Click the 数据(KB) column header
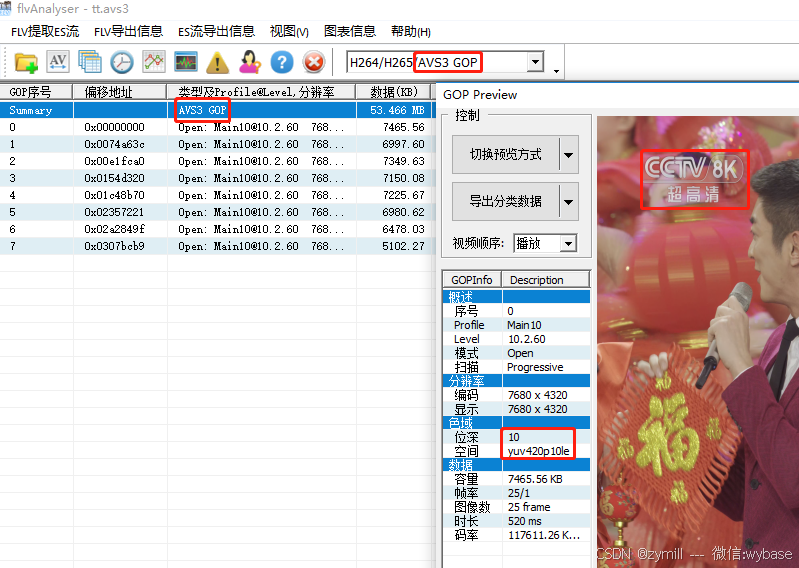 tap(393, 92)
